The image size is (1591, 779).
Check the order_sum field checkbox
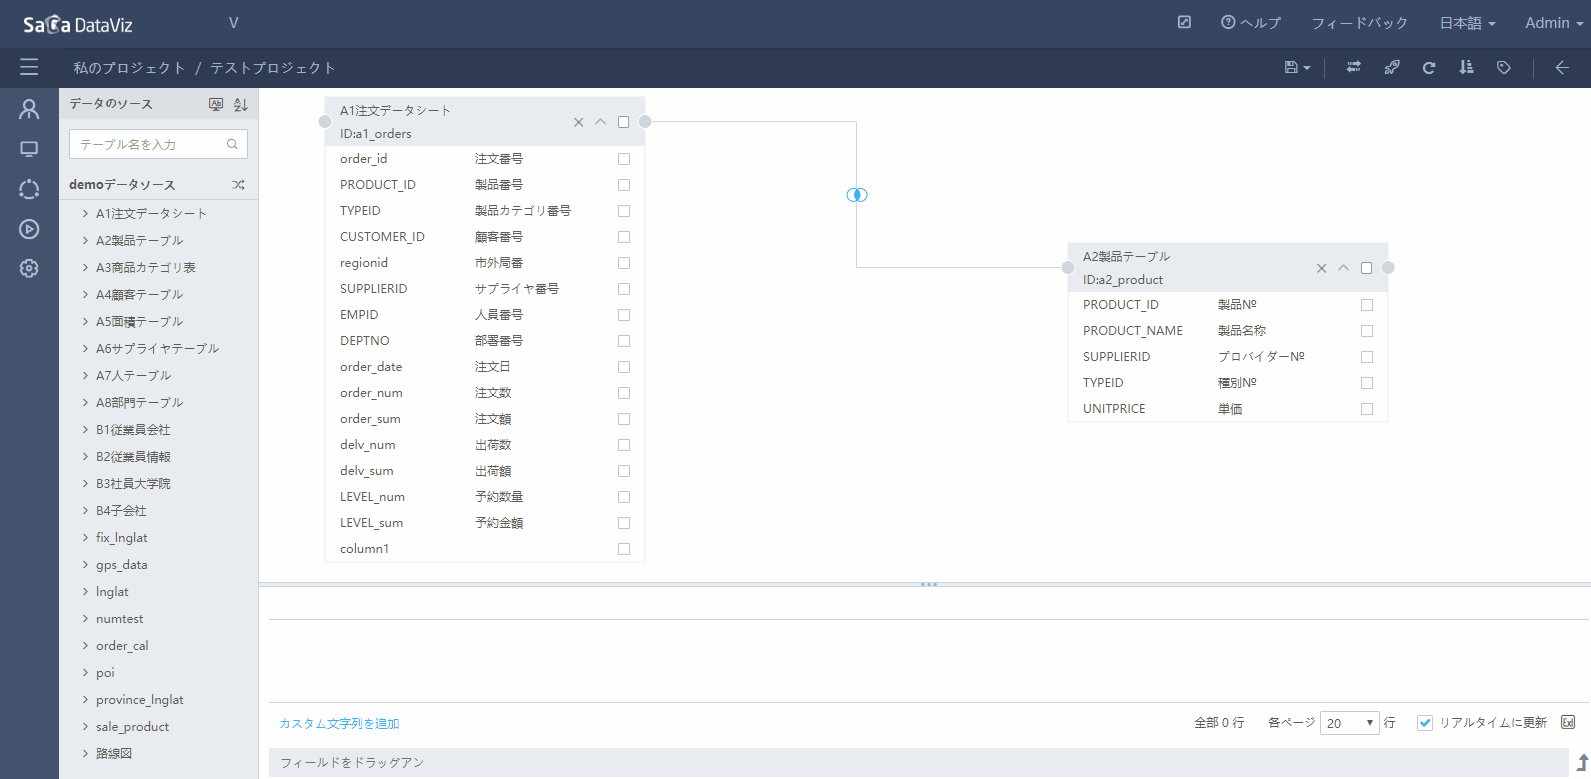[x=624, y=419]
